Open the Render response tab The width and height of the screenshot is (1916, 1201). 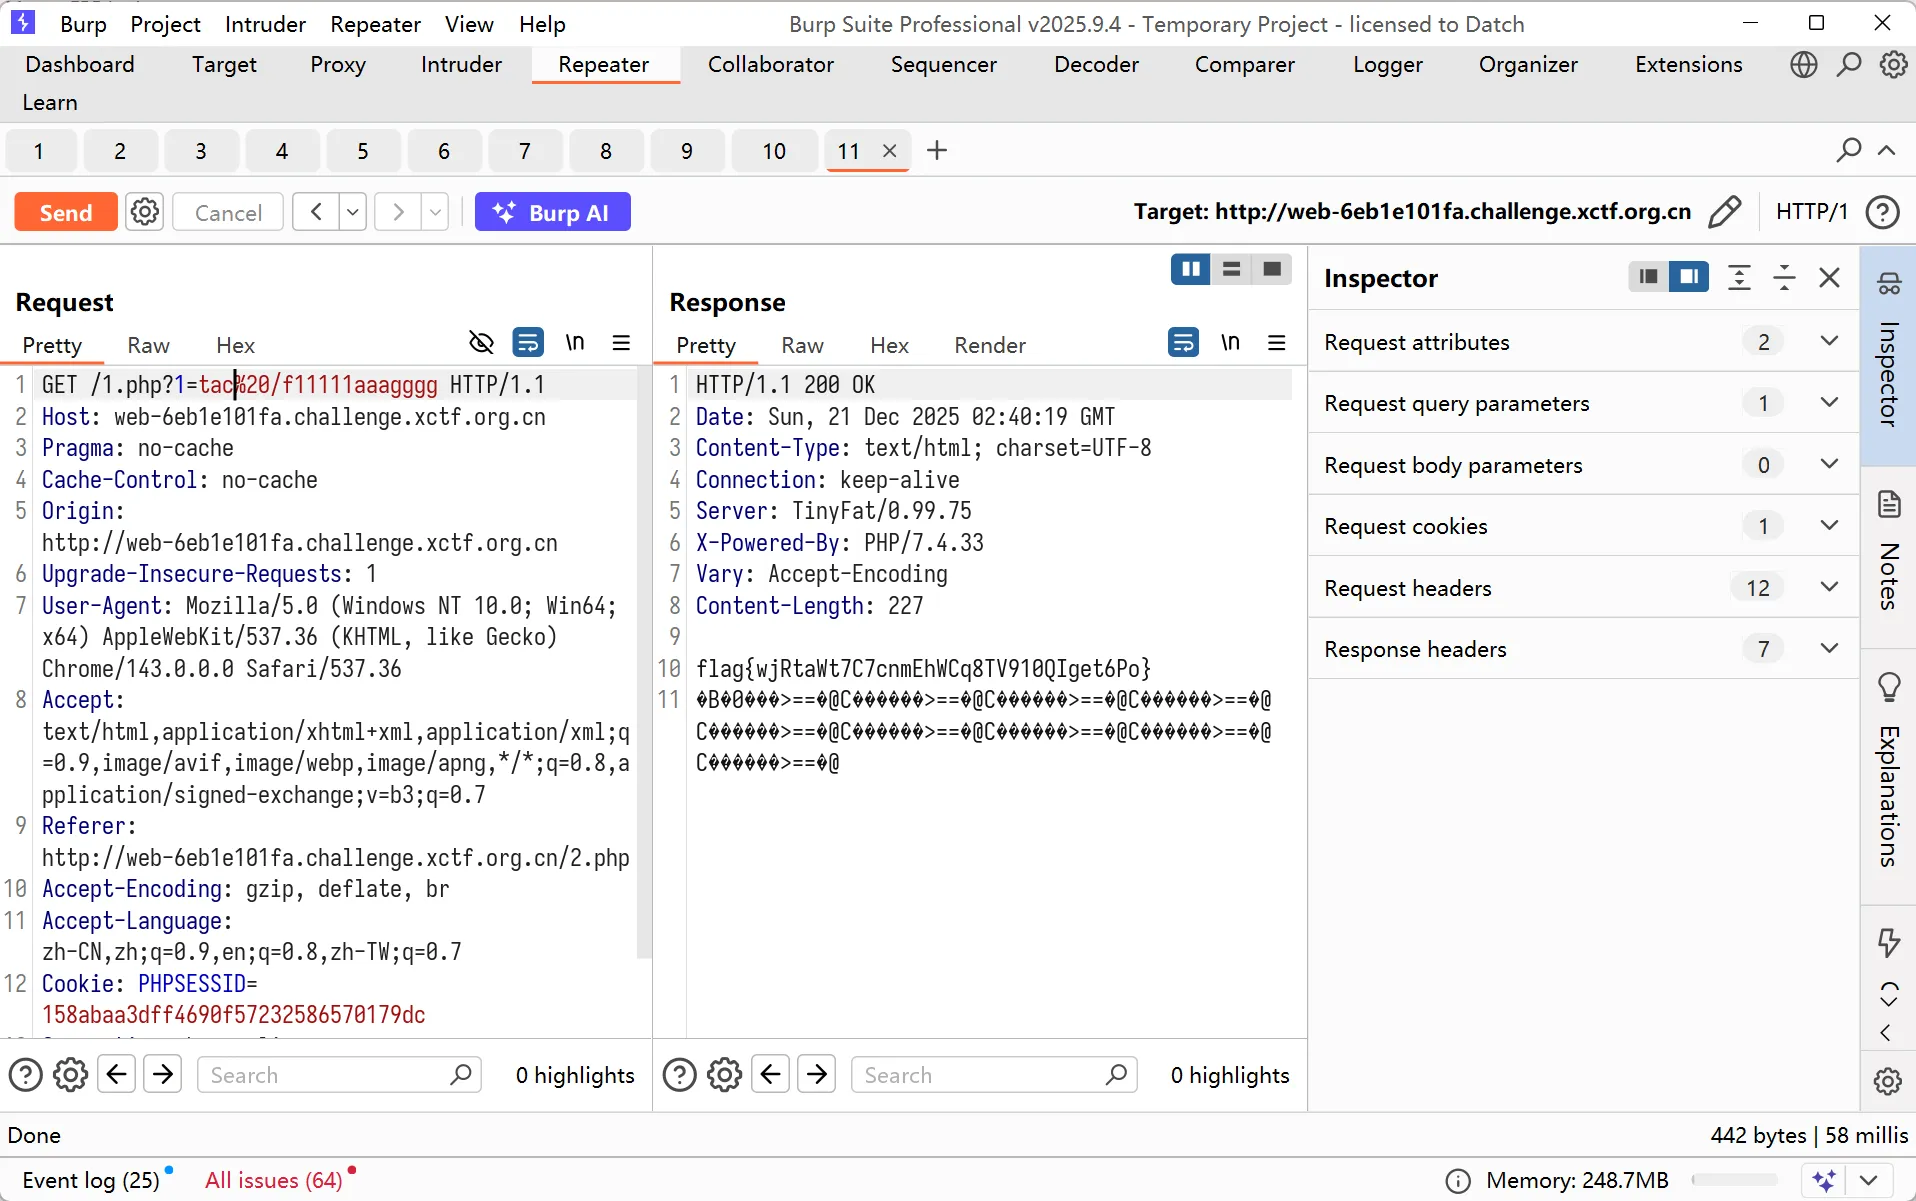point(989,345)
